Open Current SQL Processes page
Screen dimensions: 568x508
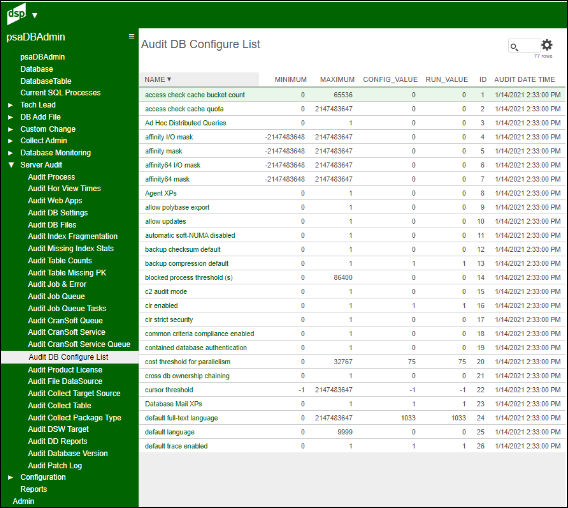tap(60, 93)
